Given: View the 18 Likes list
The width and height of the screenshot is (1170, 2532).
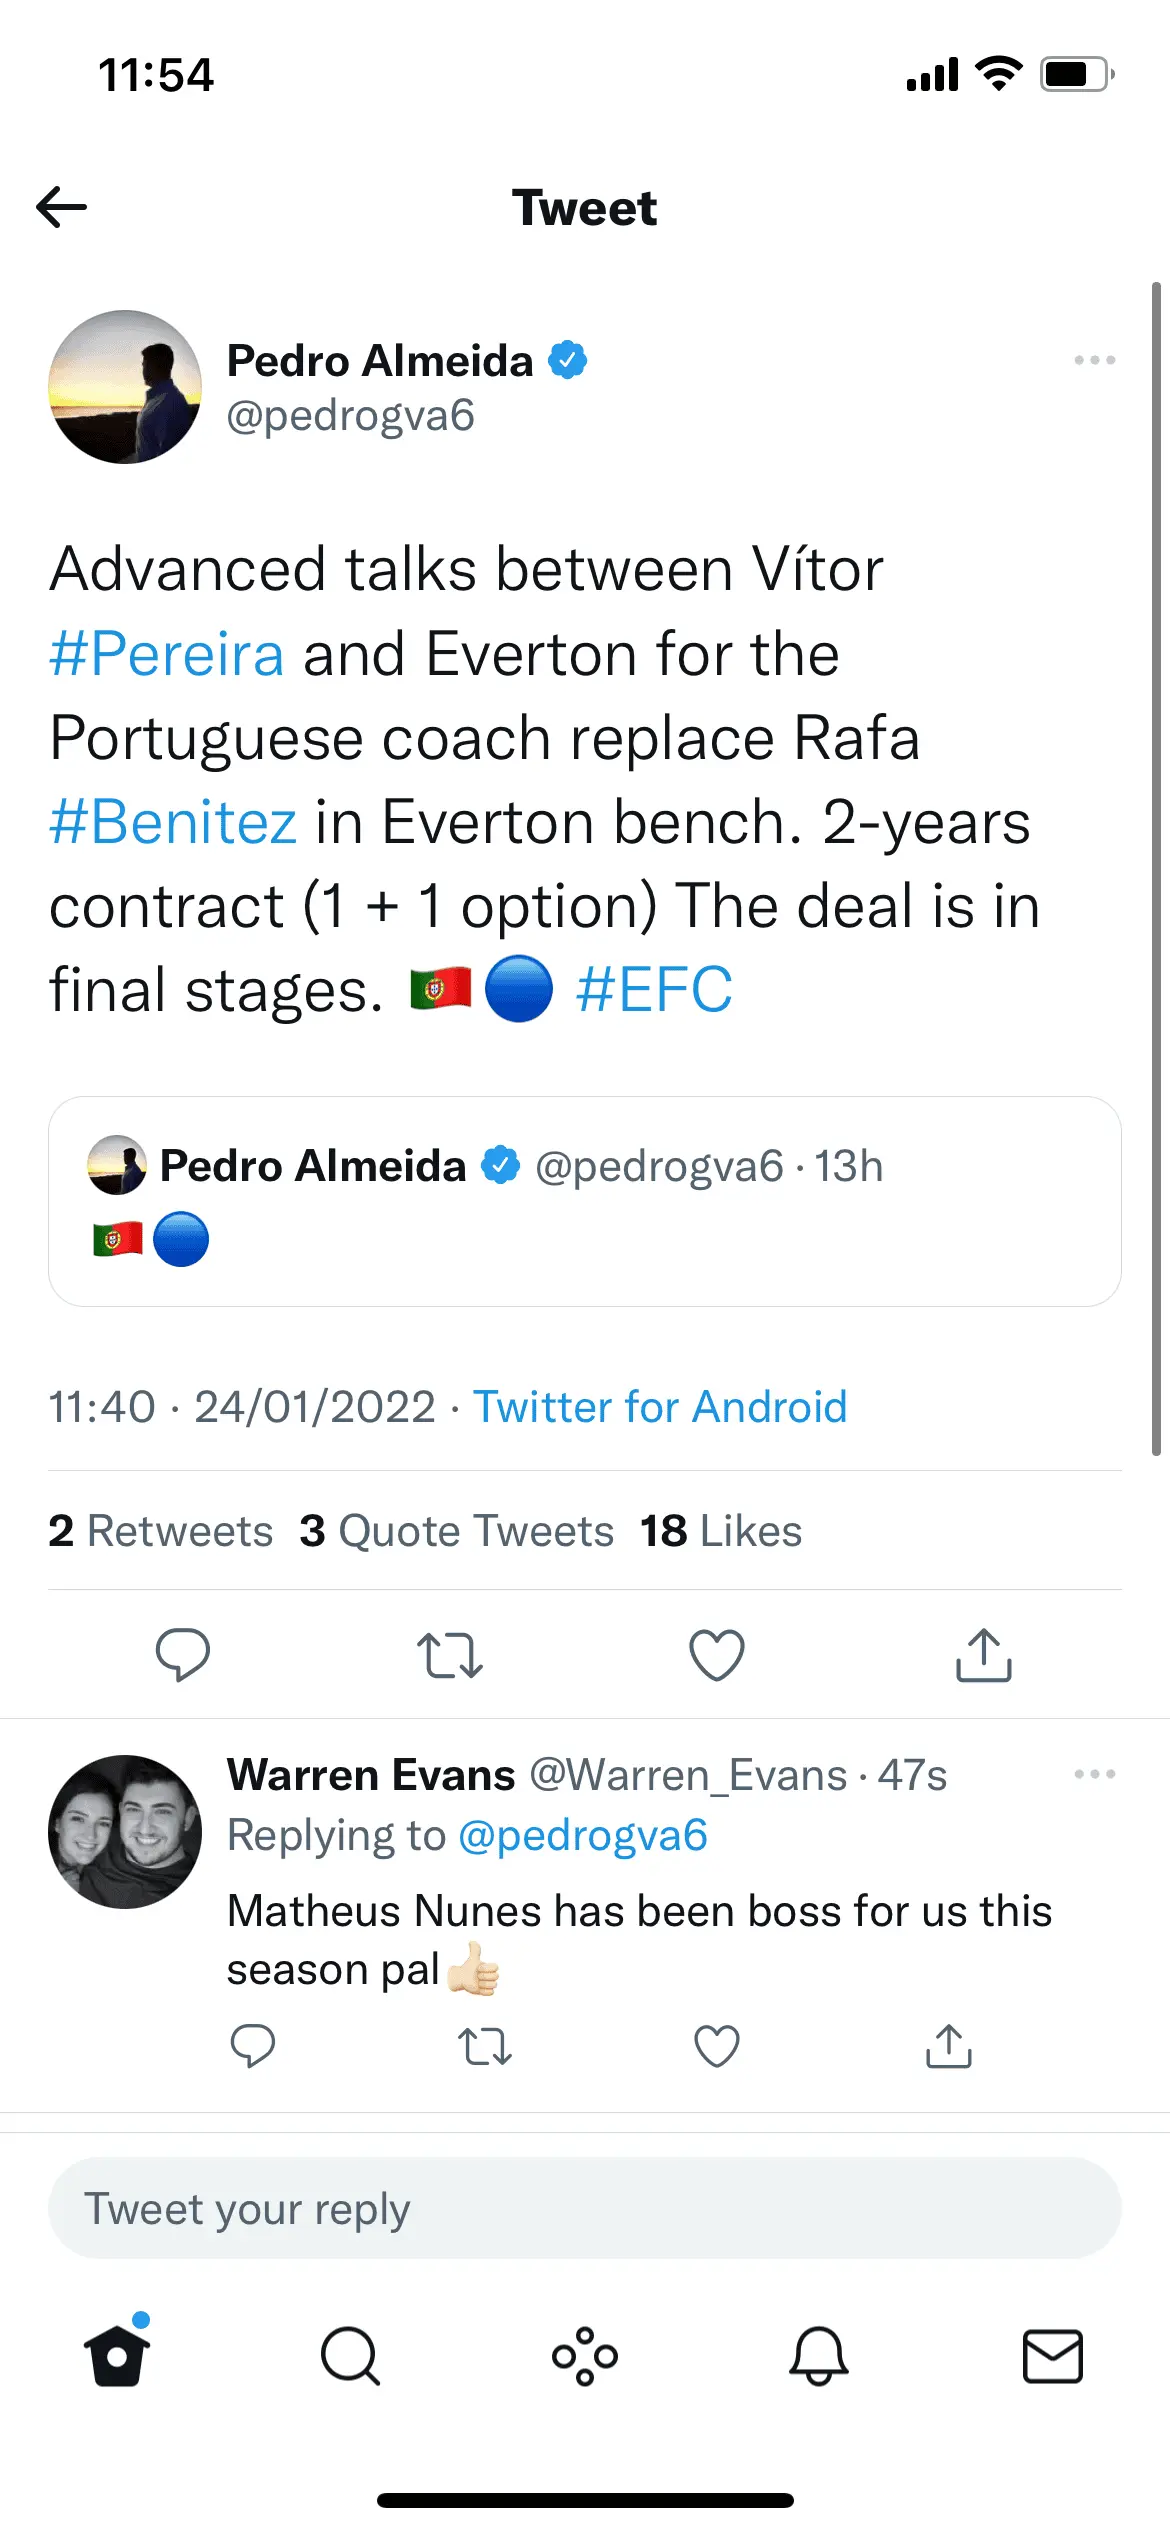Looking at the screenshot, I should [x=721, y=1531].
